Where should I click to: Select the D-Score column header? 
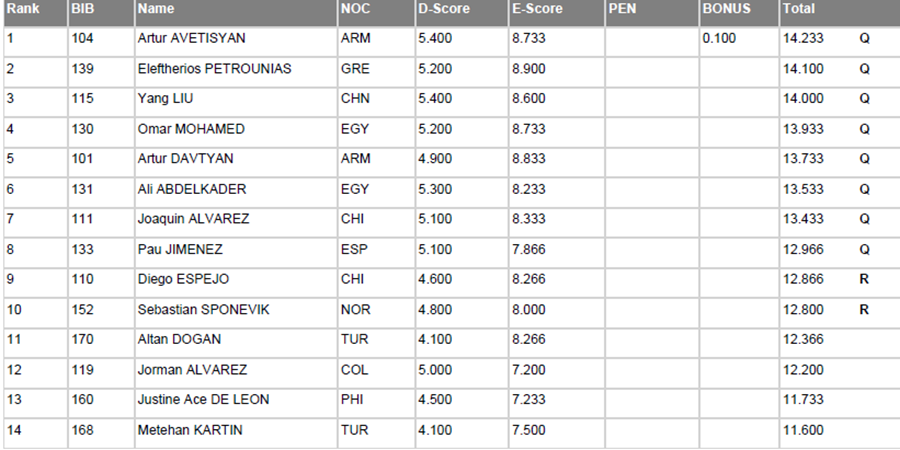(x=443, y=9)
